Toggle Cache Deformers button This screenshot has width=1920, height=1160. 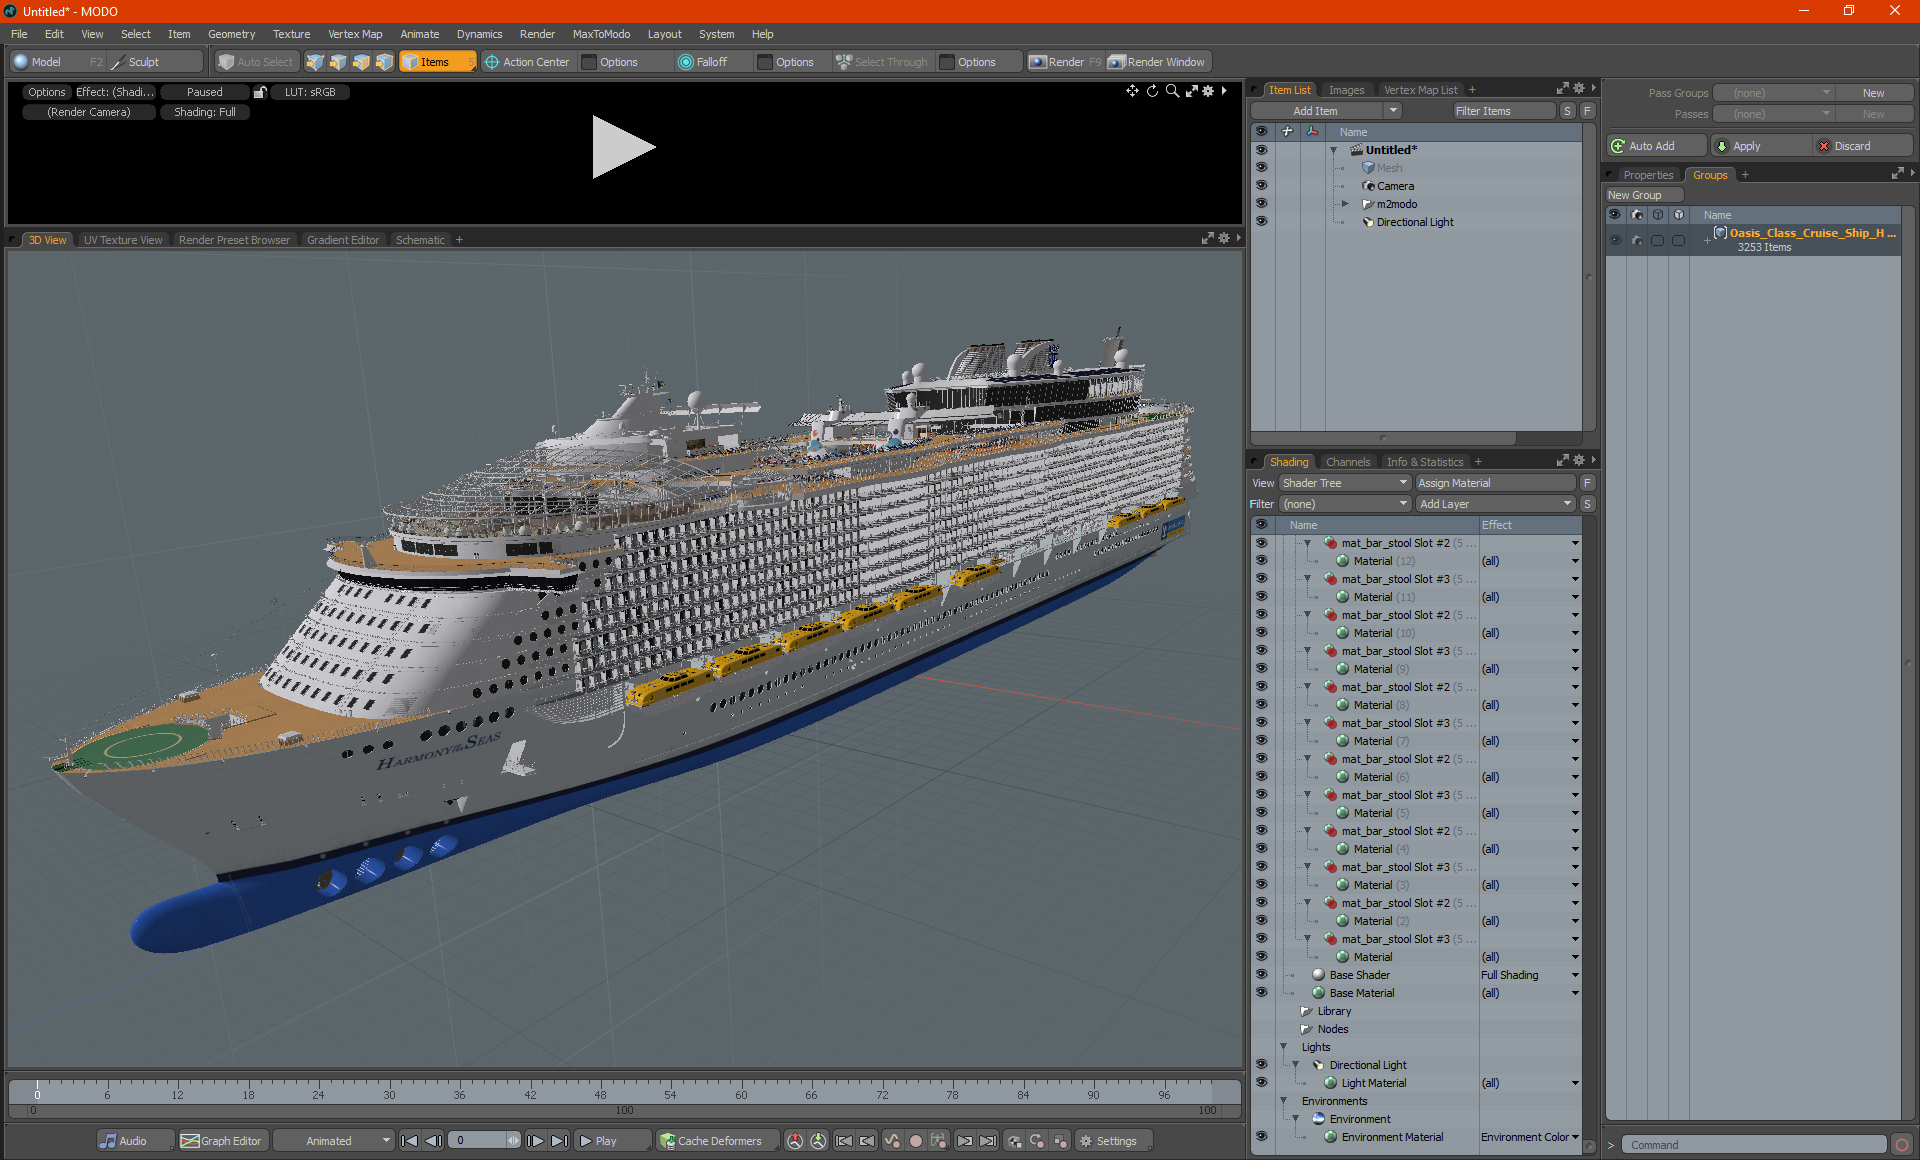click(716, 1141)
